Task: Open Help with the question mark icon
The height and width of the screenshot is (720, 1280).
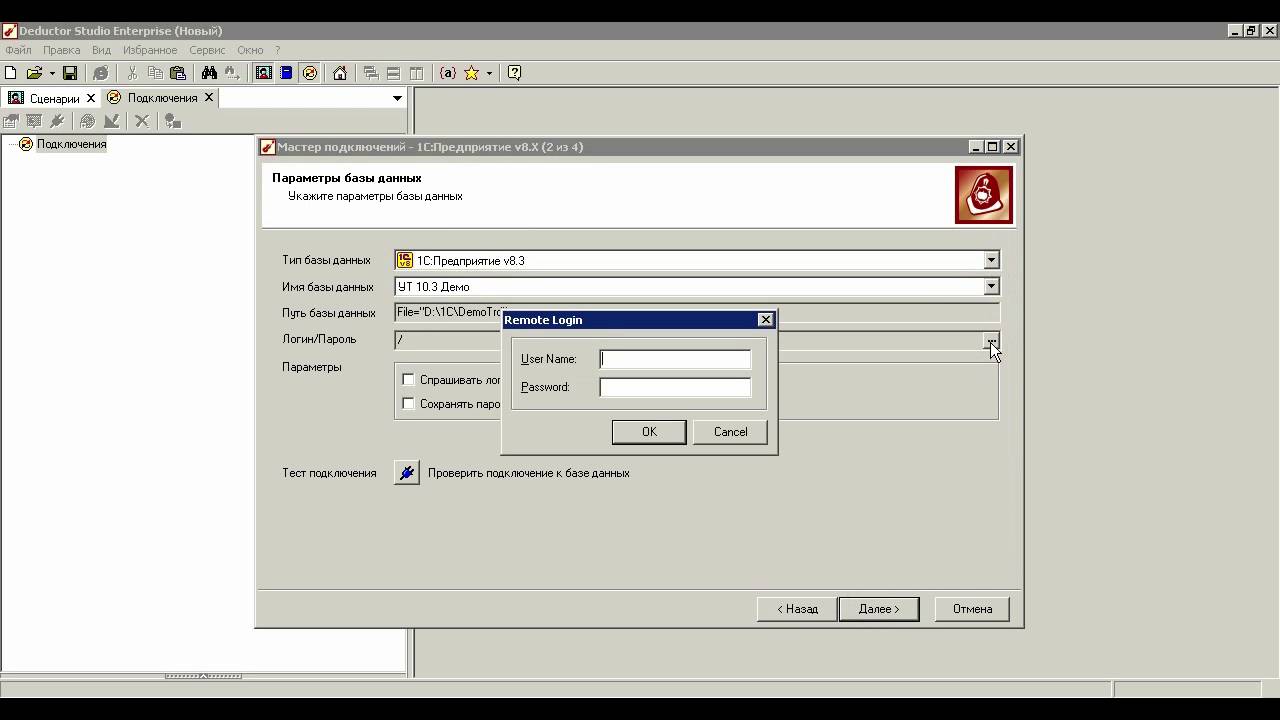Action: pos(515,73)
